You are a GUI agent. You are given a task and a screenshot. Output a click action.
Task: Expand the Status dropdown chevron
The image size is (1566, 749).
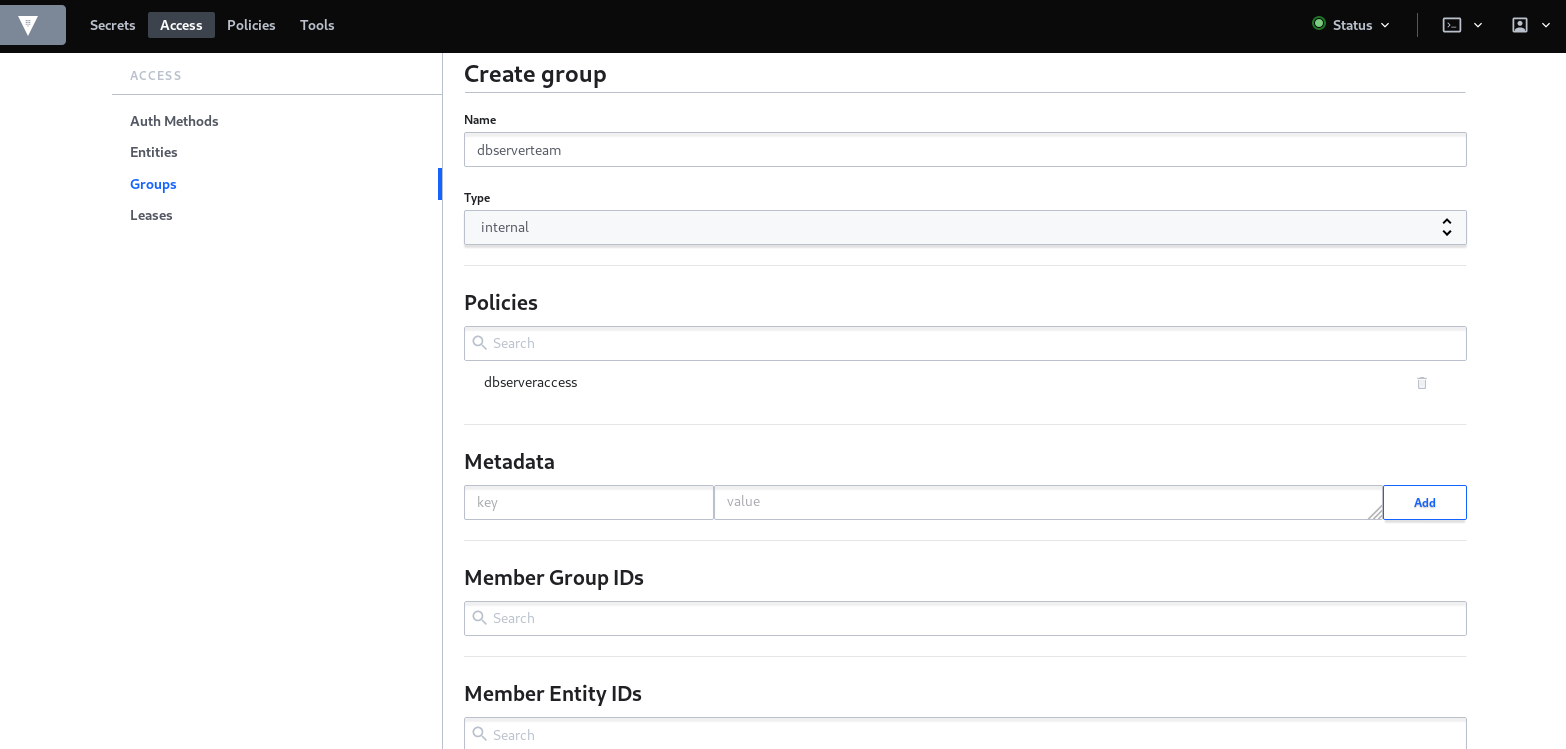coord(1385,25)
